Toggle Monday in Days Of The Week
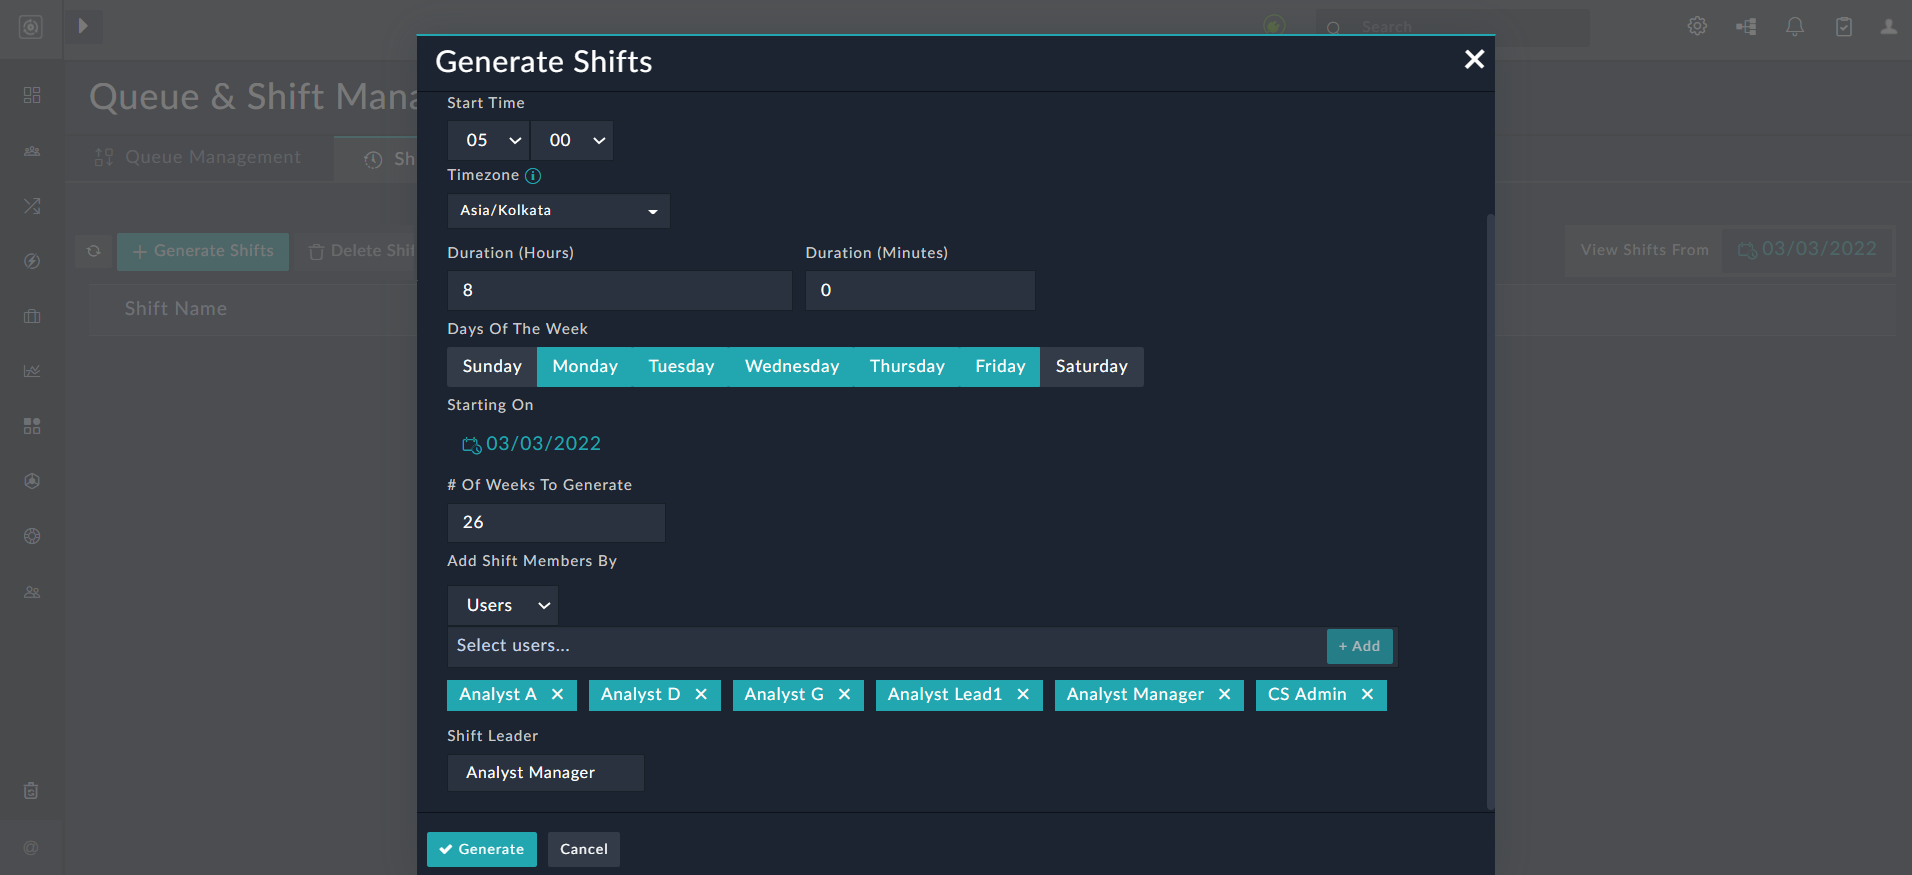This screenshot has width=1912, height=875. [585, 367]
